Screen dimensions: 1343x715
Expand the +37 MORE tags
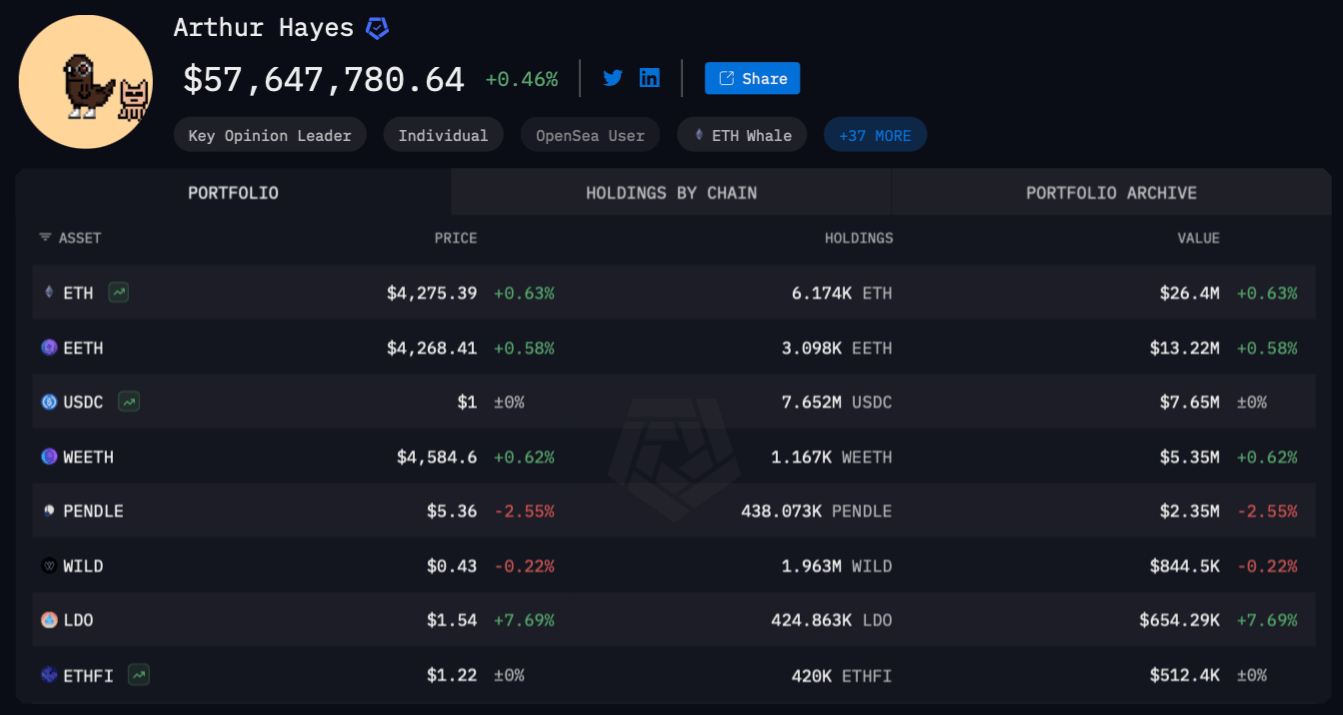pyautogui.click(x=875, y=135)
